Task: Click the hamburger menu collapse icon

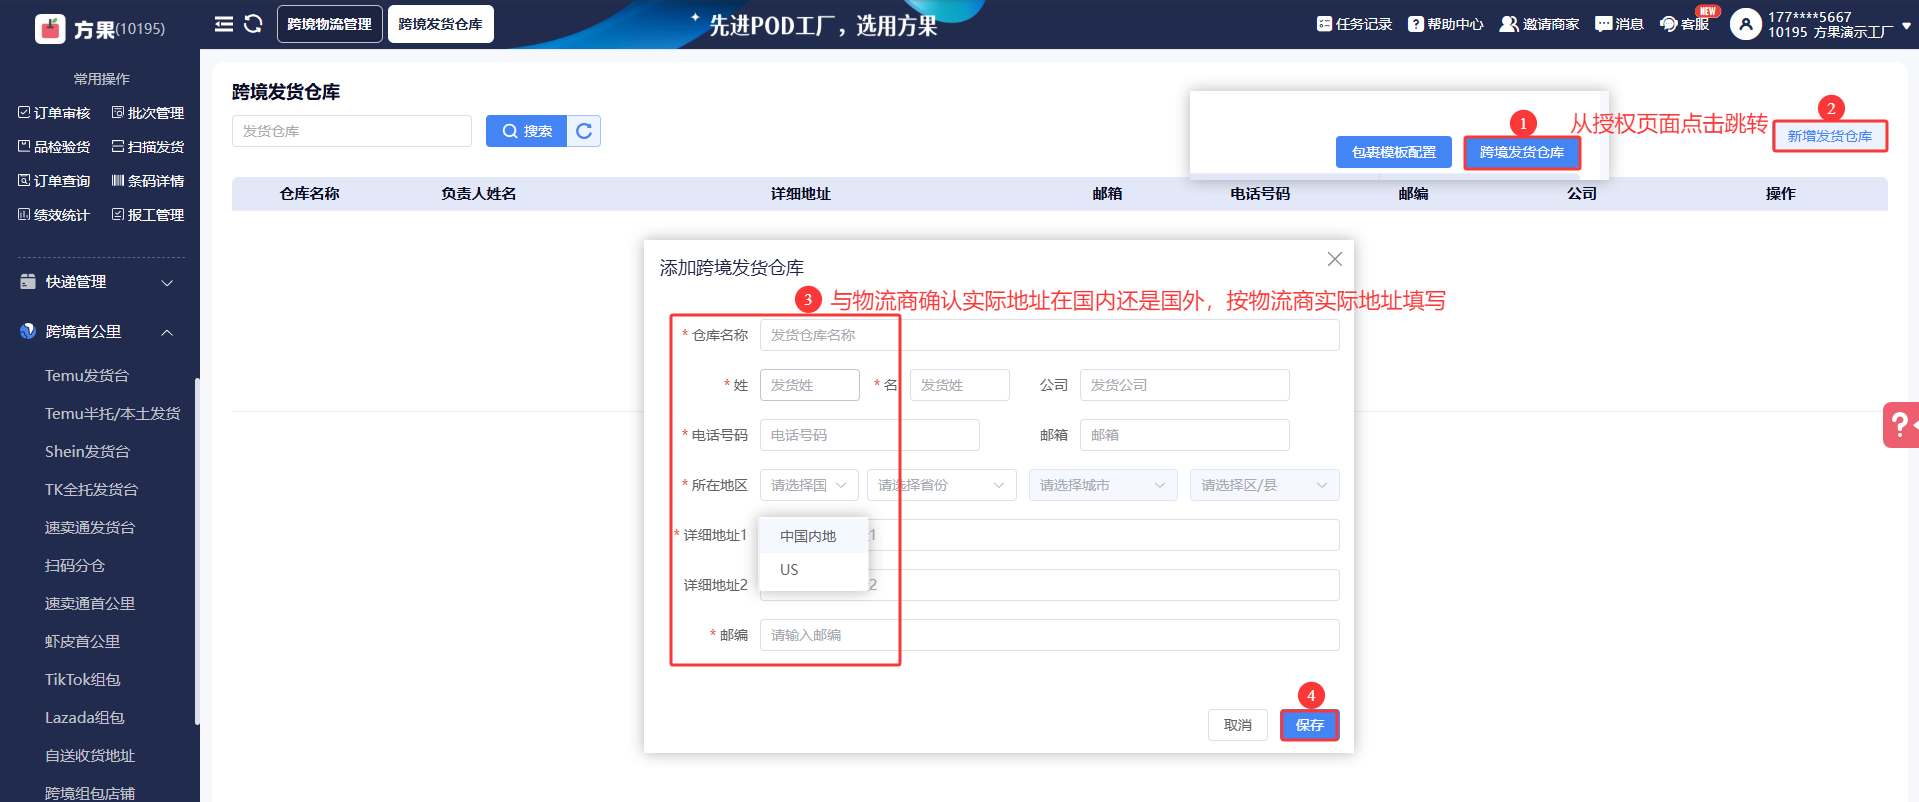Action: pyautogui.click(x=224, y=24)
